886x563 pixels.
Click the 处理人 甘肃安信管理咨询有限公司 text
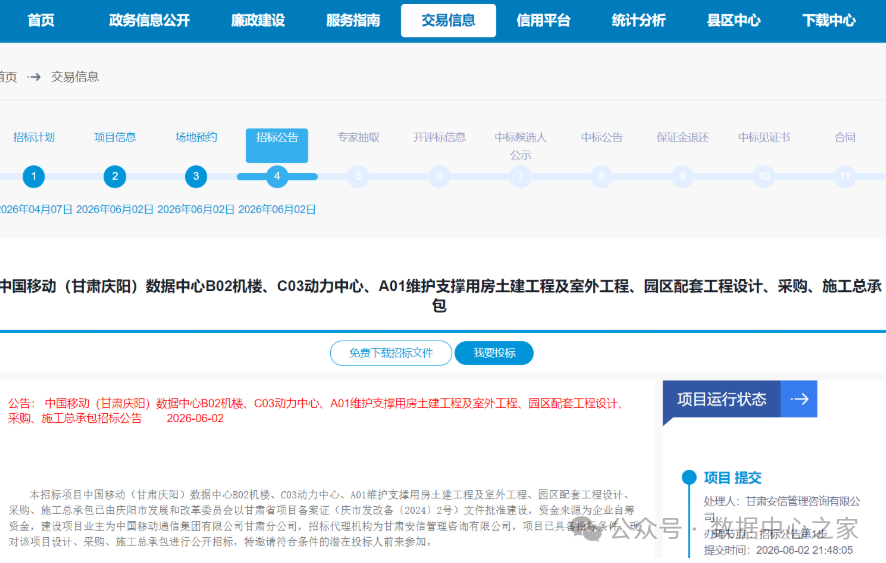(x=782, y=509)
